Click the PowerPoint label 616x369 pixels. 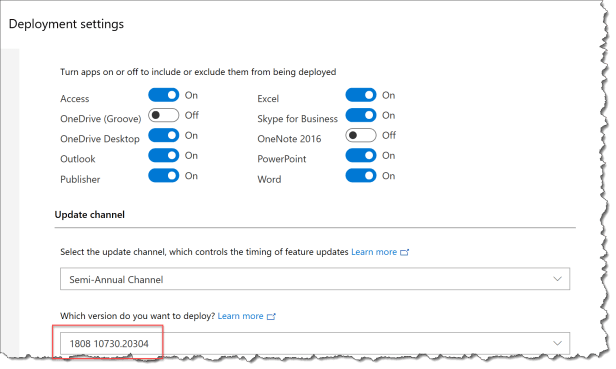tap(282, 159)
